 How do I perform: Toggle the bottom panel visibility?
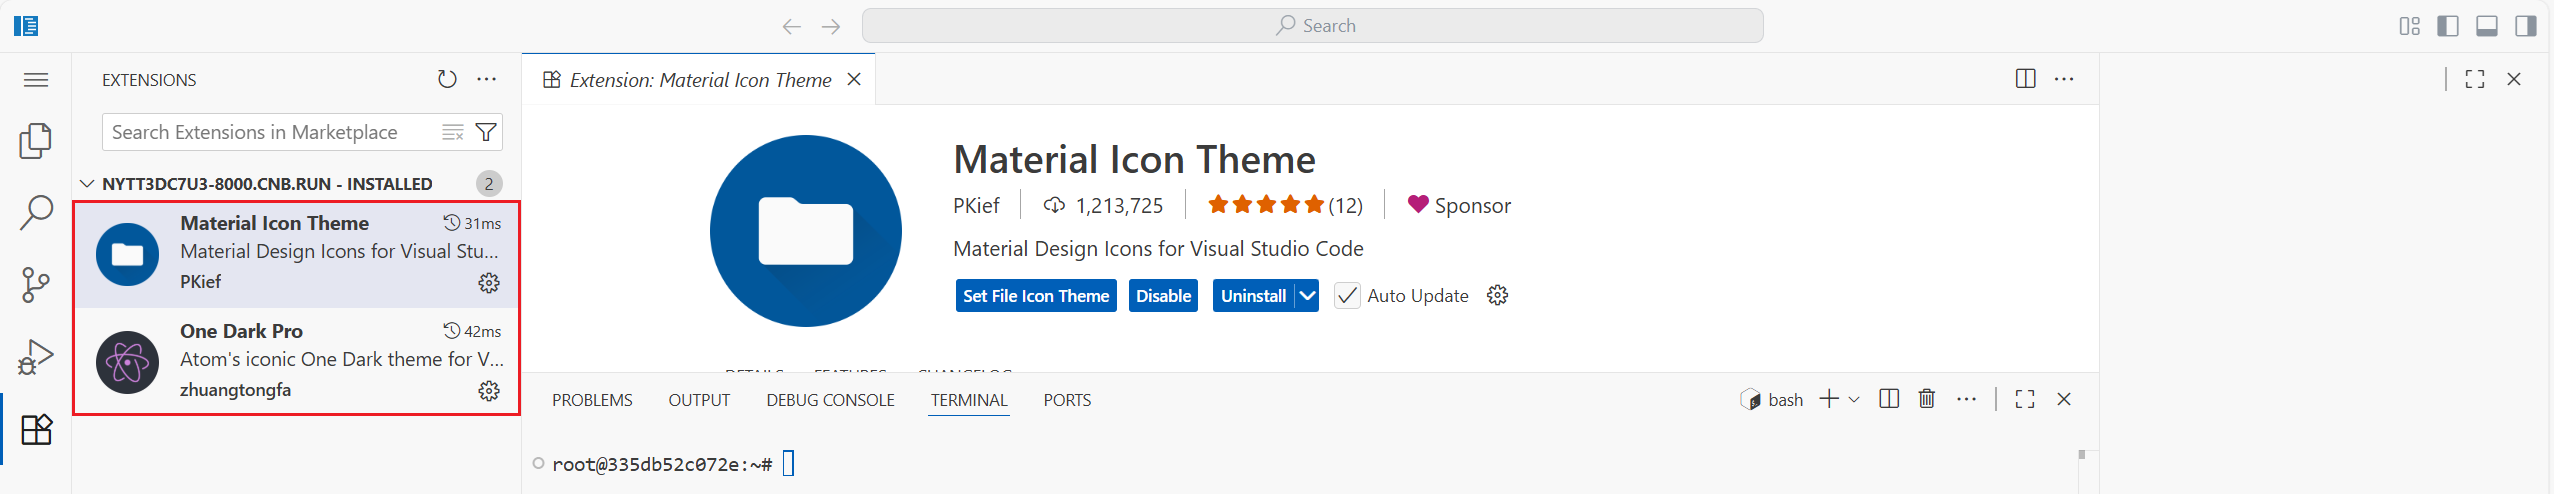pyautogui.click(x=2486, y=26)
